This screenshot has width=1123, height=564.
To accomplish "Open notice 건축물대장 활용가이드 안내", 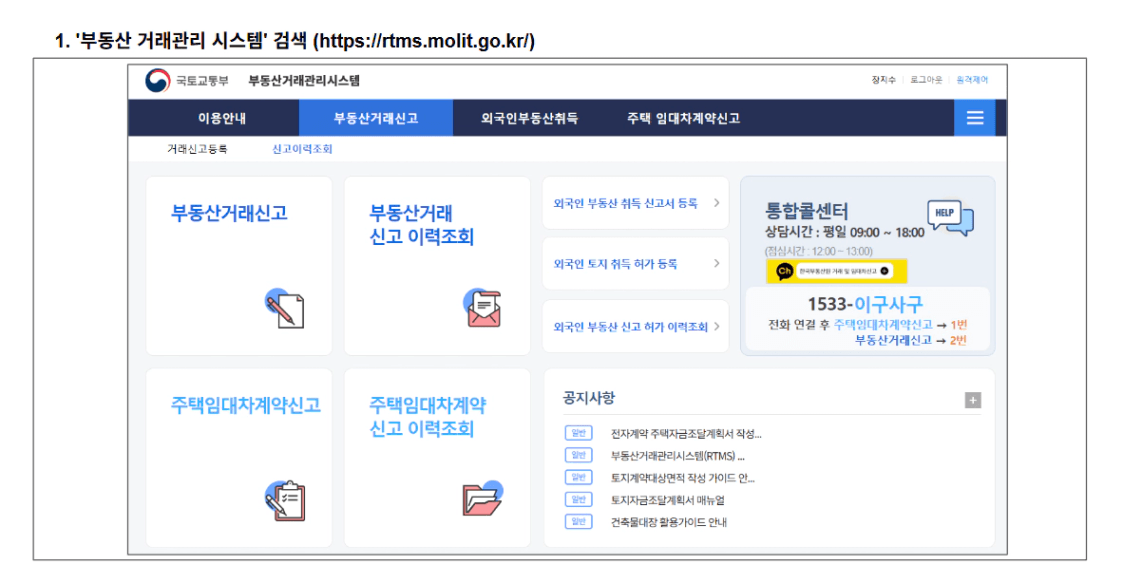I will click(669, 522).
